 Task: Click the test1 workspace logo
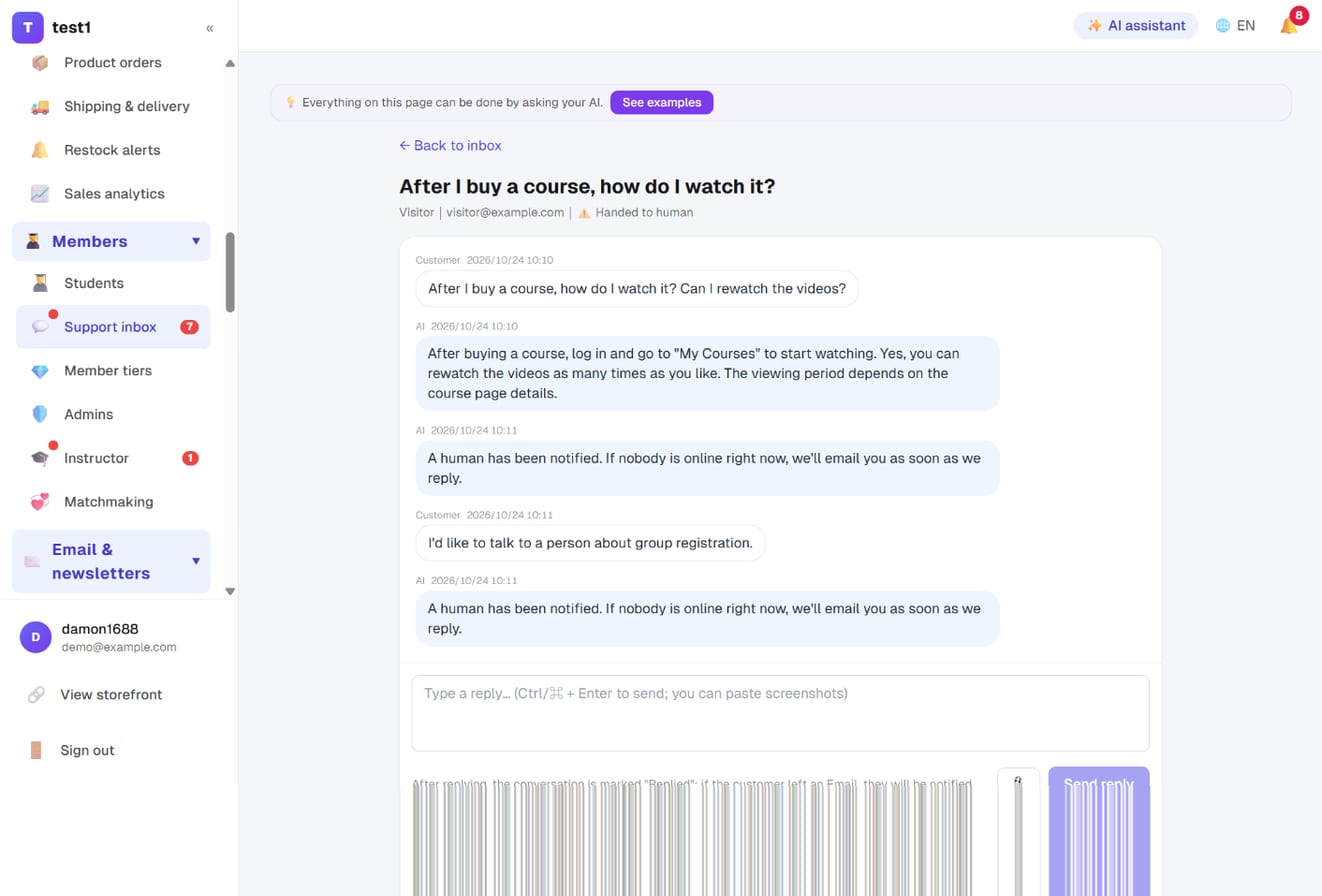click(x=28, y=28)
